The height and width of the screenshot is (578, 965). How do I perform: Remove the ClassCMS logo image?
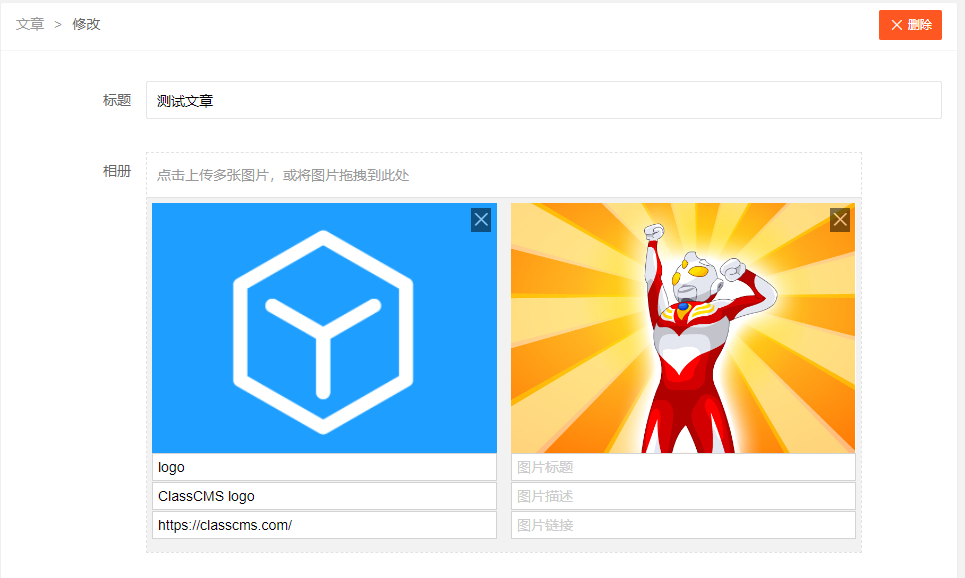(481, 220)
